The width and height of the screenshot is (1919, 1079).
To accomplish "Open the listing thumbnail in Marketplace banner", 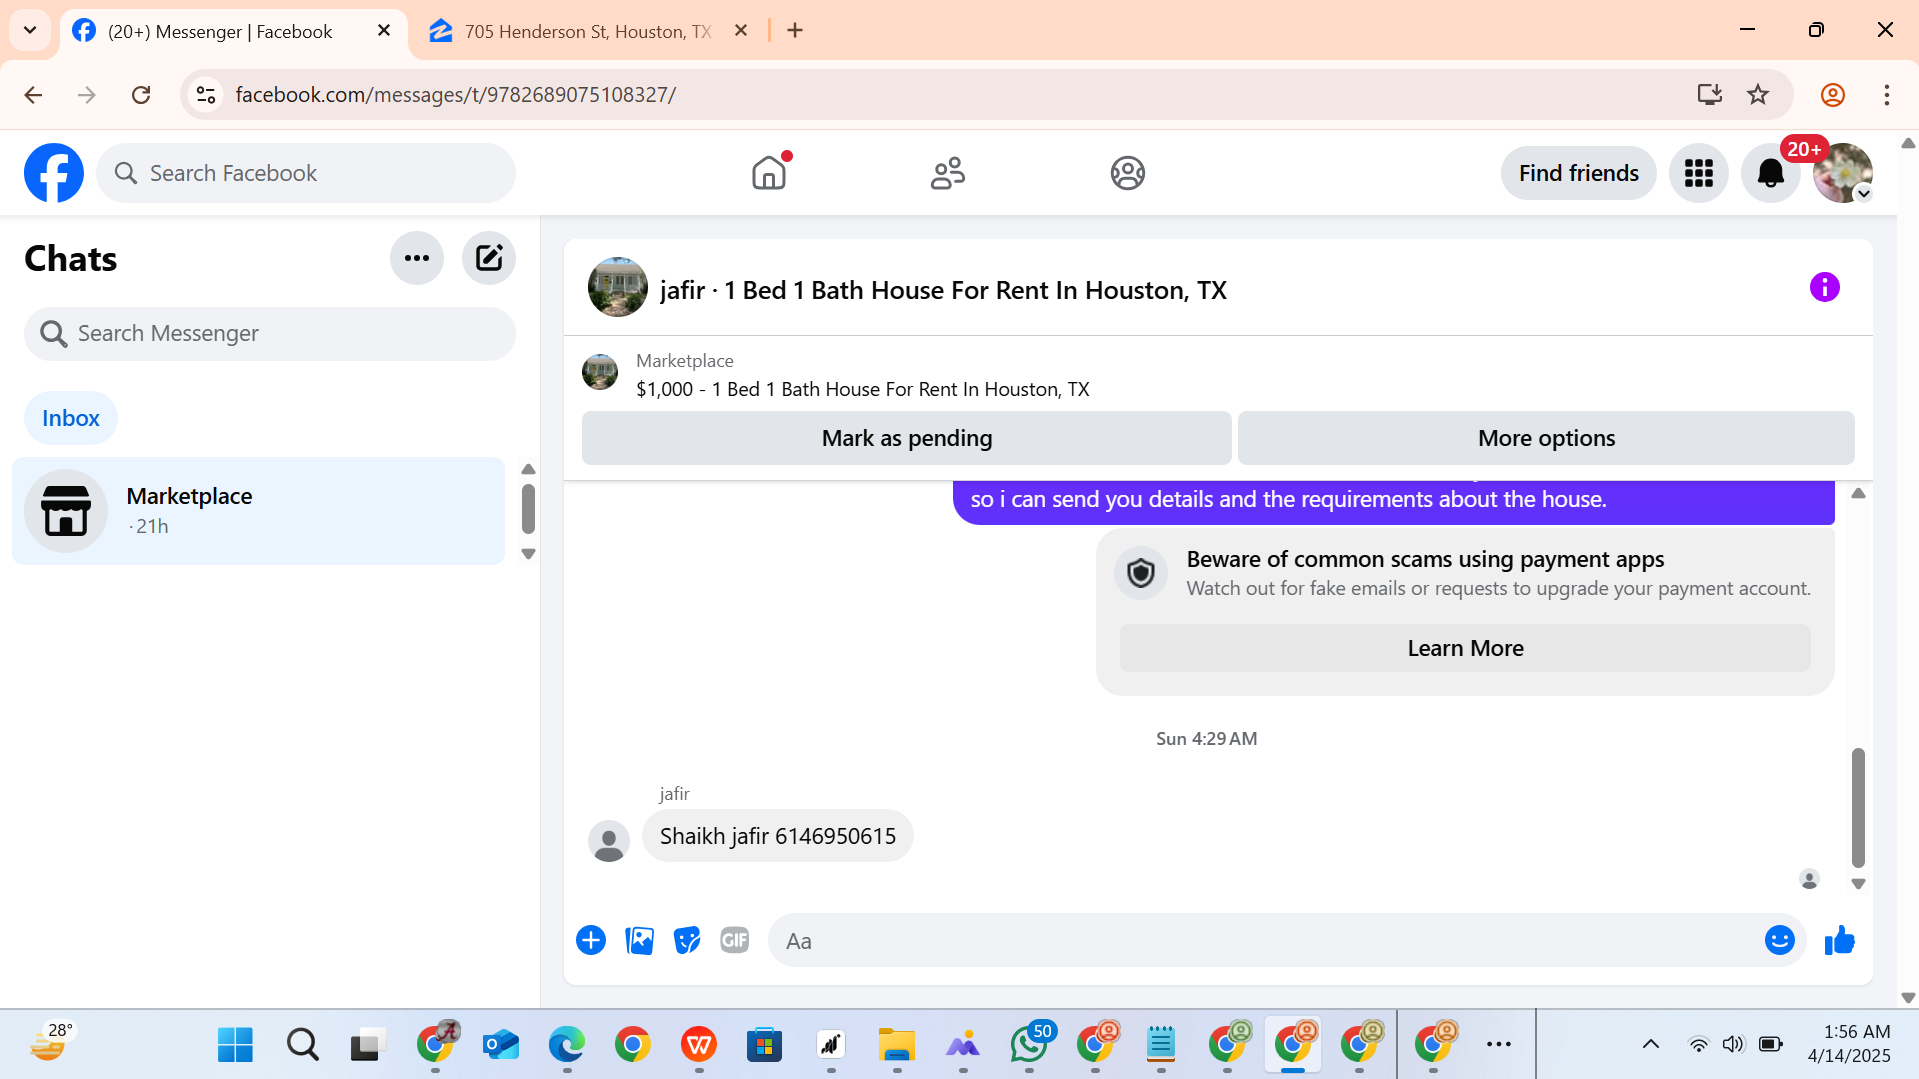I will [x=600, y=372].
